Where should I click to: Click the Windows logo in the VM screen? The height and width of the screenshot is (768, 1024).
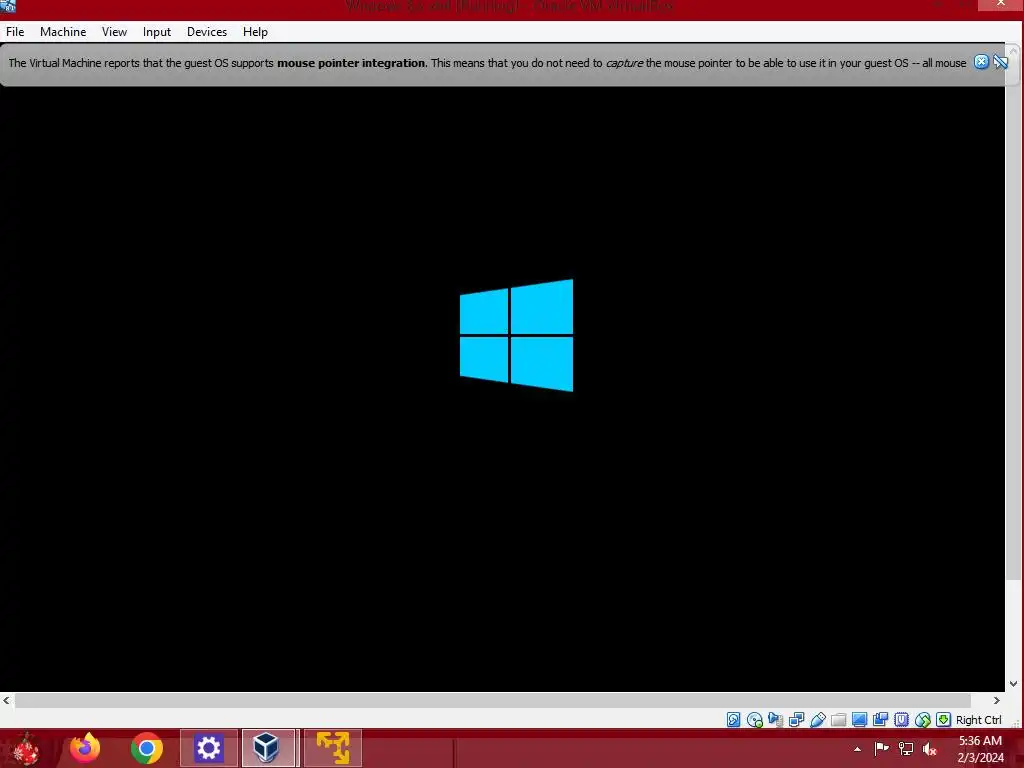point(517,336)
